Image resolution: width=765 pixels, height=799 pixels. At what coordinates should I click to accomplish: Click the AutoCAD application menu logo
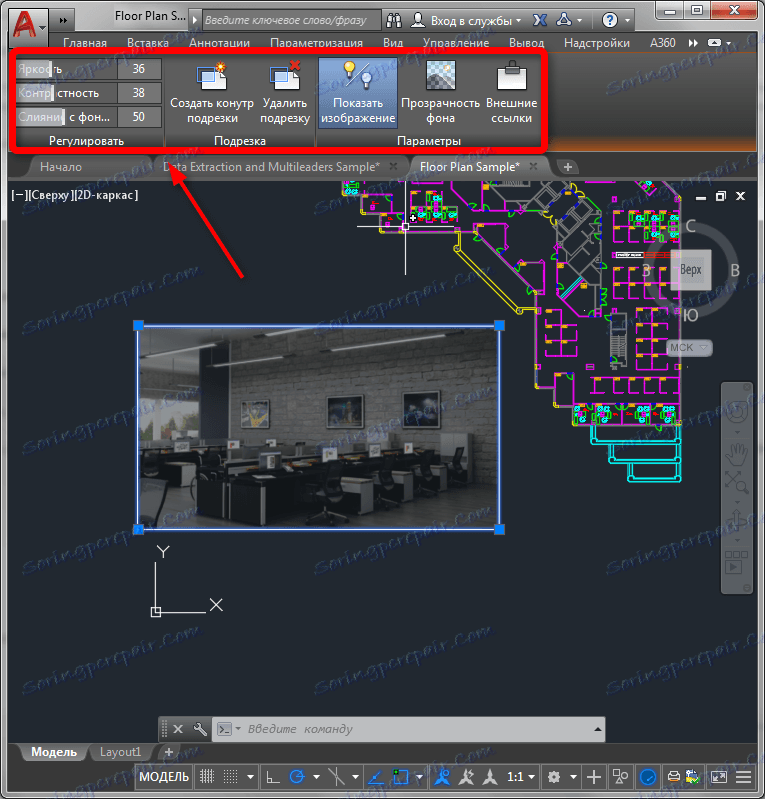click(x=25, y=24)
